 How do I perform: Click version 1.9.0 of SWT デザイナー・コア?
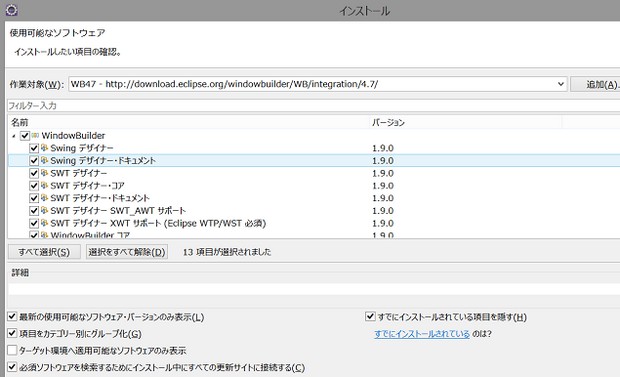click(x=382, y=186)
